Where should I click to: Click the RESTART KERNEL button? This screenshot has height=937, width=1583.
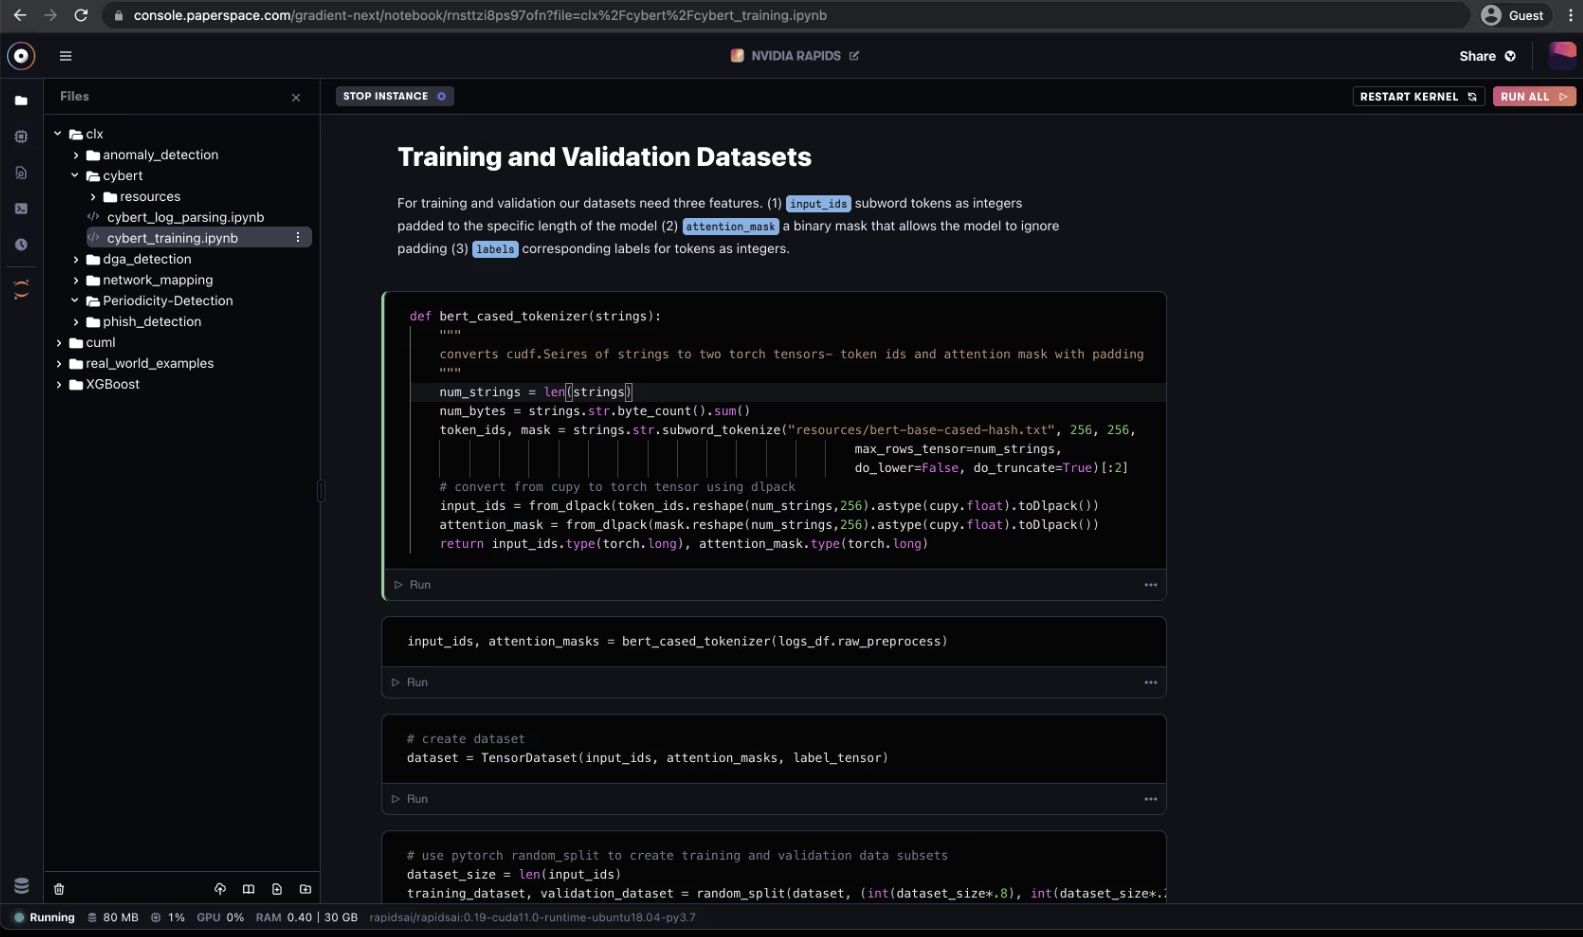pos(1418,97)
